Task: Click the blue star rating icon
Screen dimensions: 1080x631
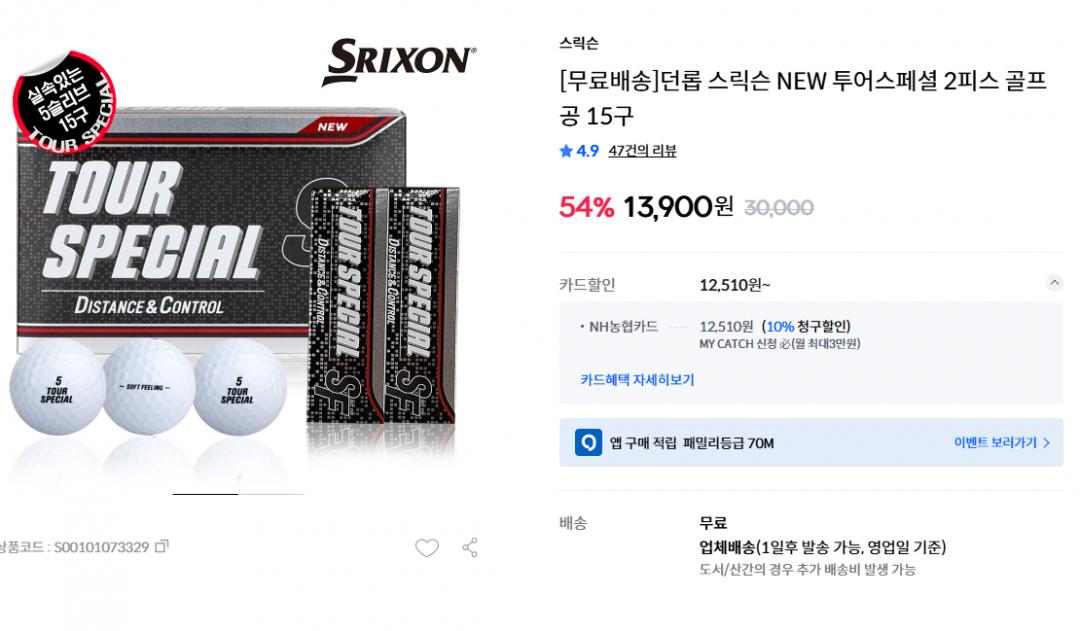Action: [x=566, y=151]
